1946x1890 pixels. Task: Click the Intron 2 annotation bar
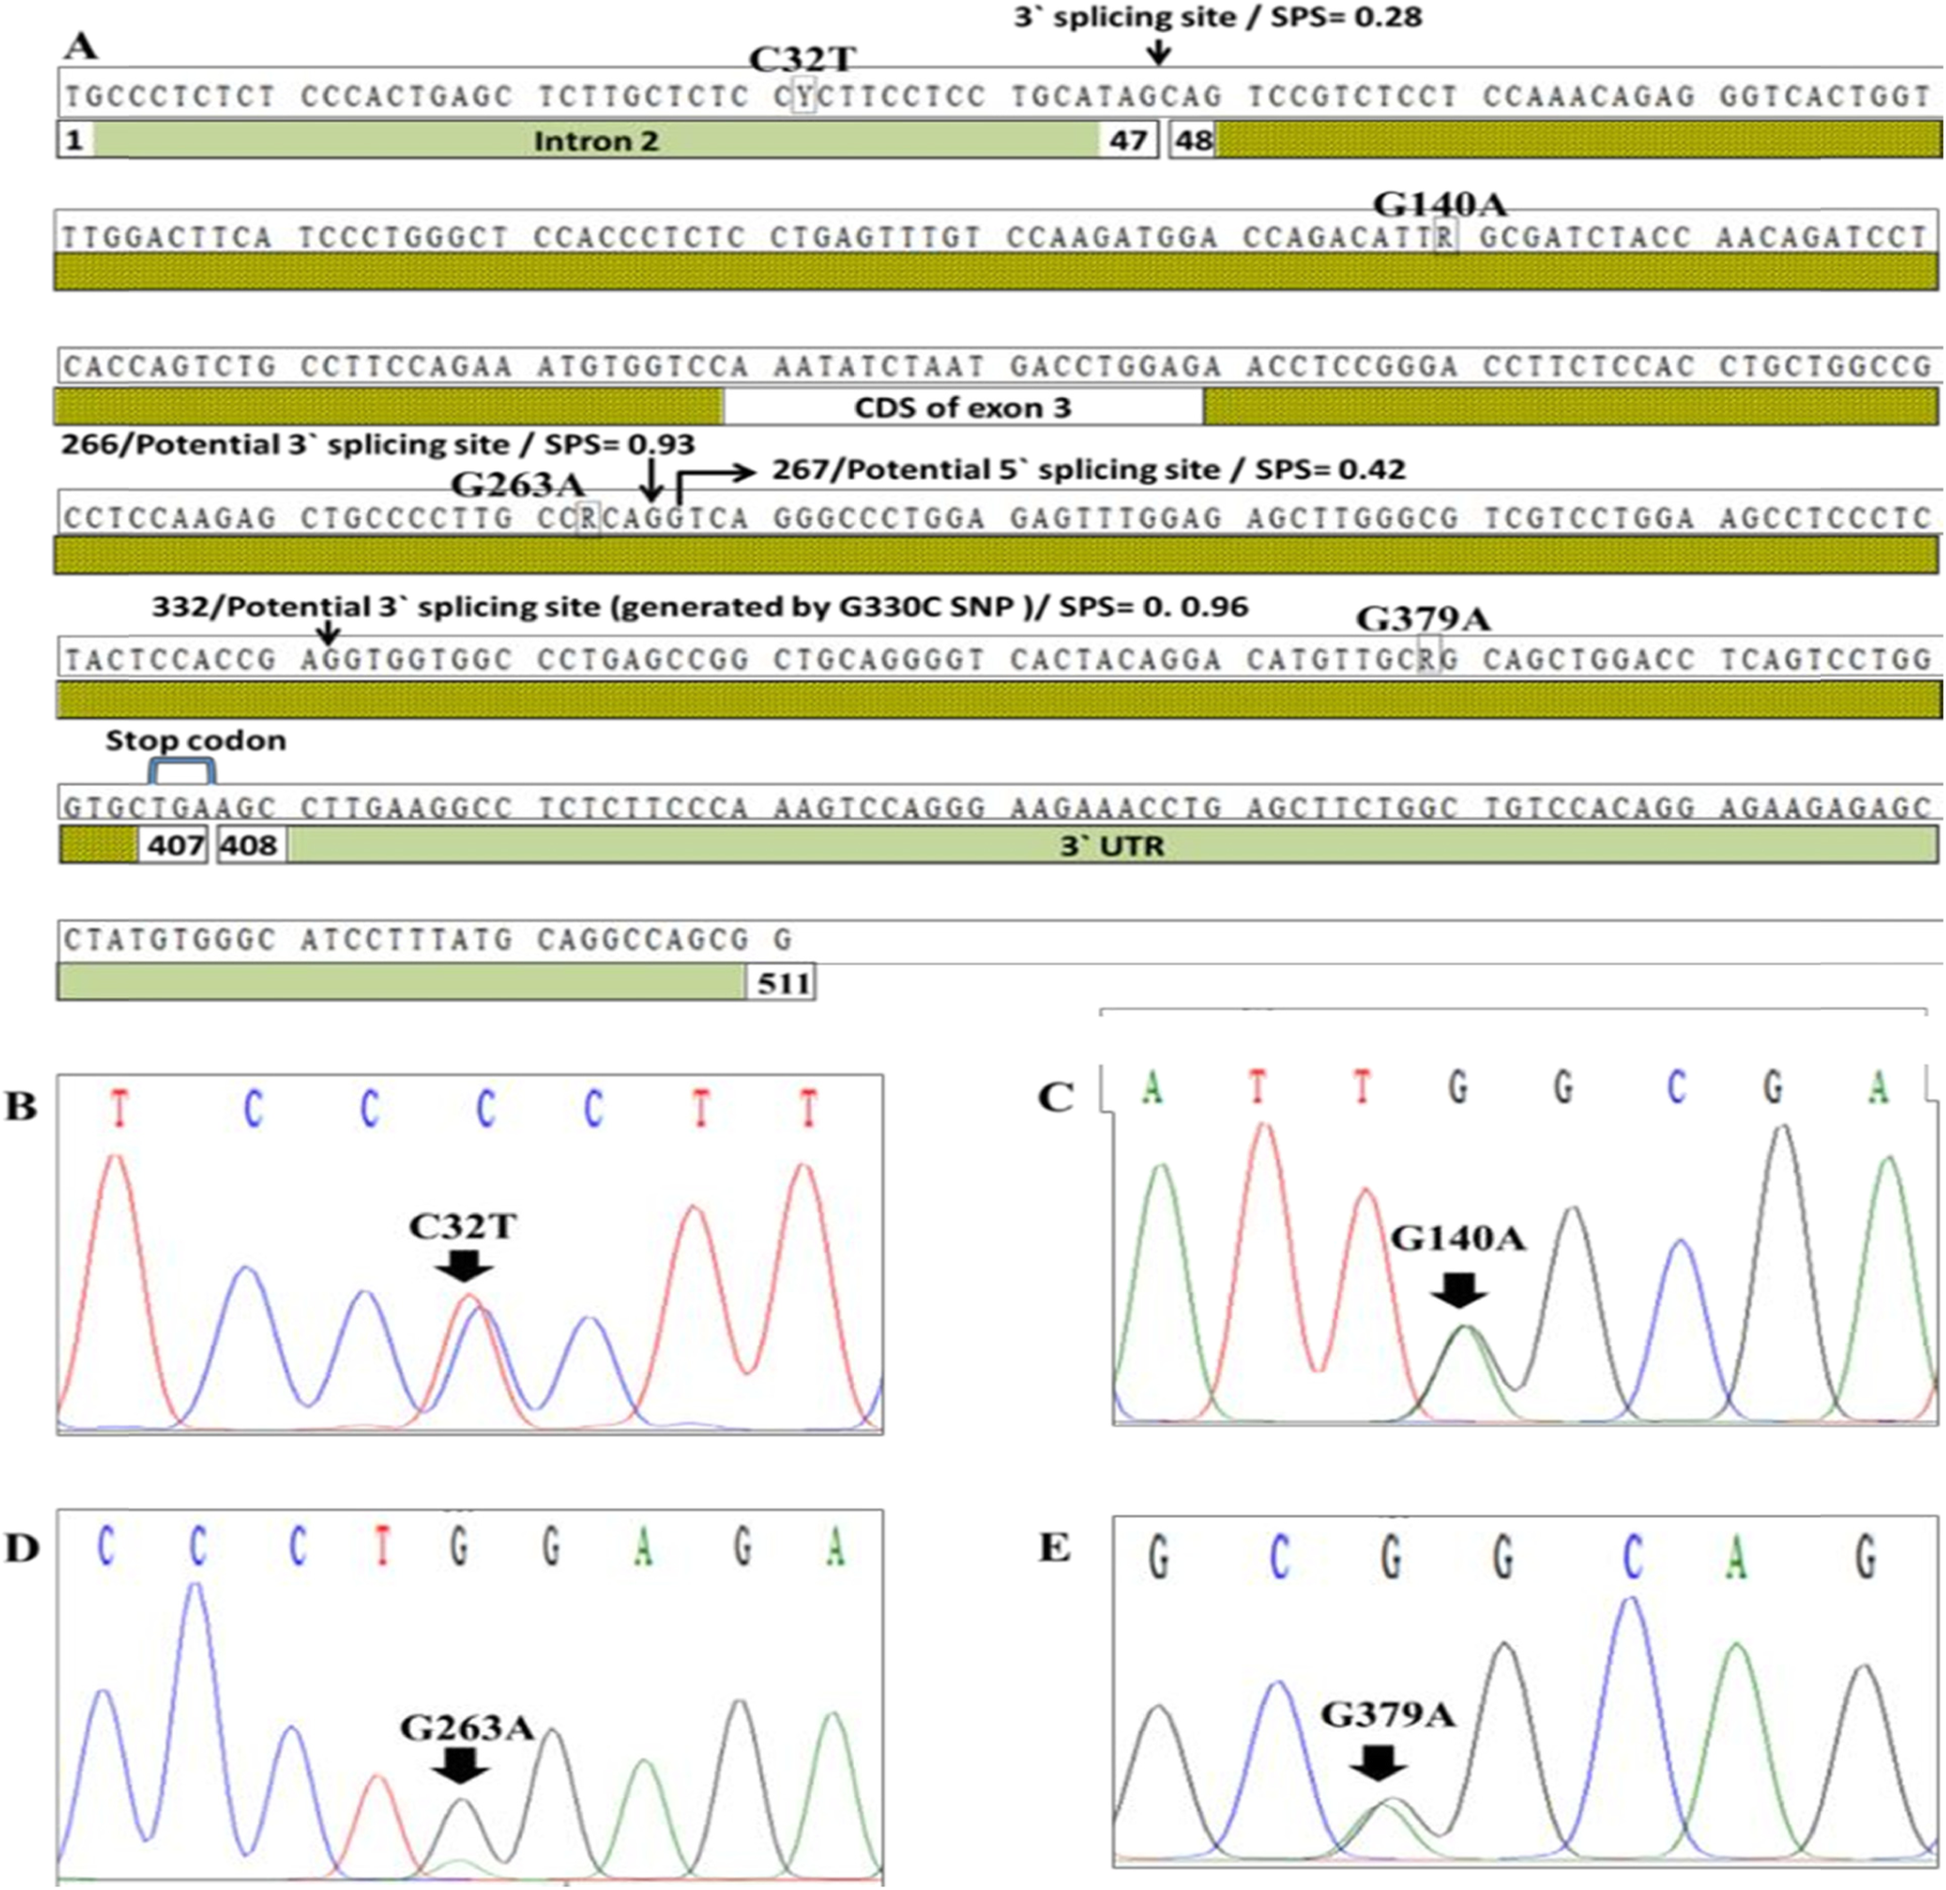coord(597,140)
